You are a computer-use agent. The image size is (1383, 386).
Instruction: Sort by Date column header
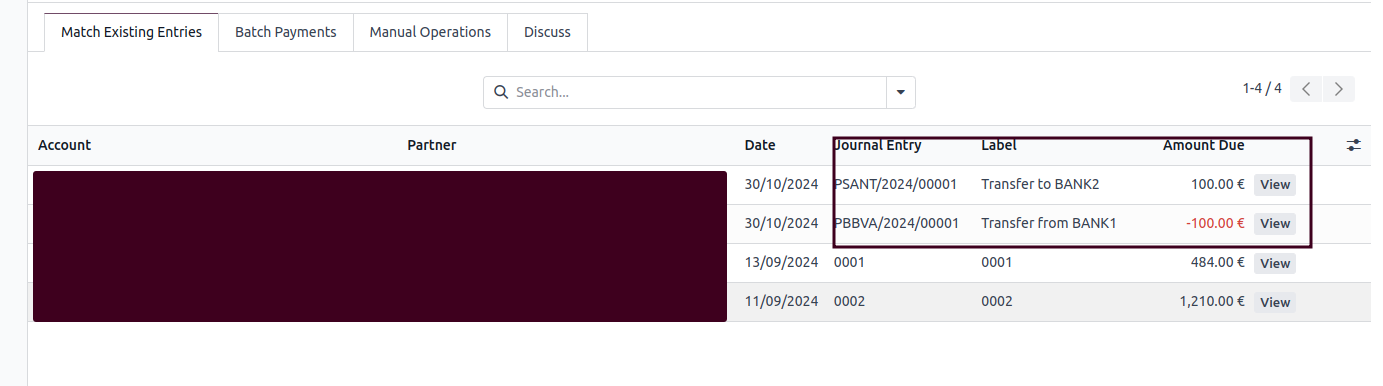click(x=760, y=145)
